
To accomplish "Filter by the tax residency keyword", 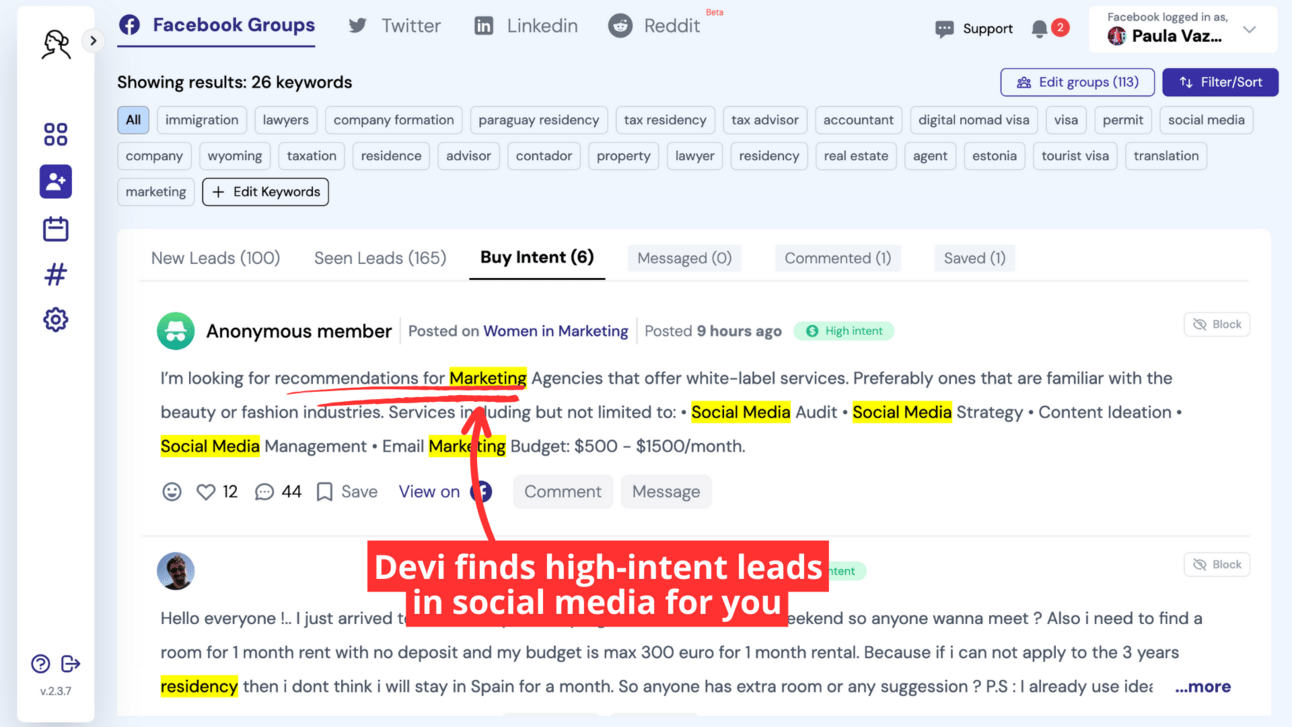I will pyautogui.click(x=665, y=120).
